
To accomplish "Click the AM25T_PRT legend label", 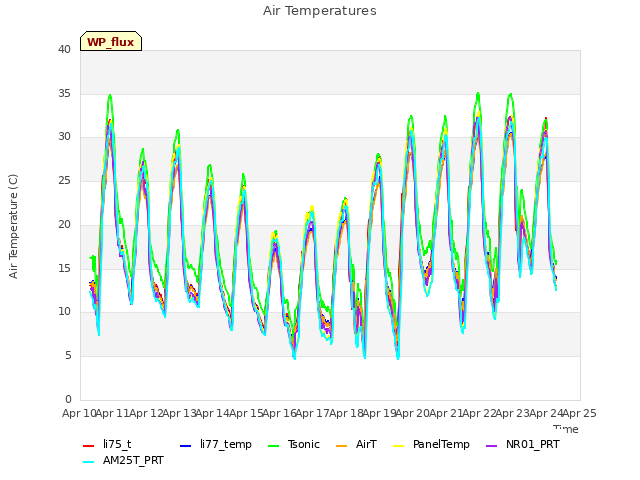I will [x=133, y=460].
